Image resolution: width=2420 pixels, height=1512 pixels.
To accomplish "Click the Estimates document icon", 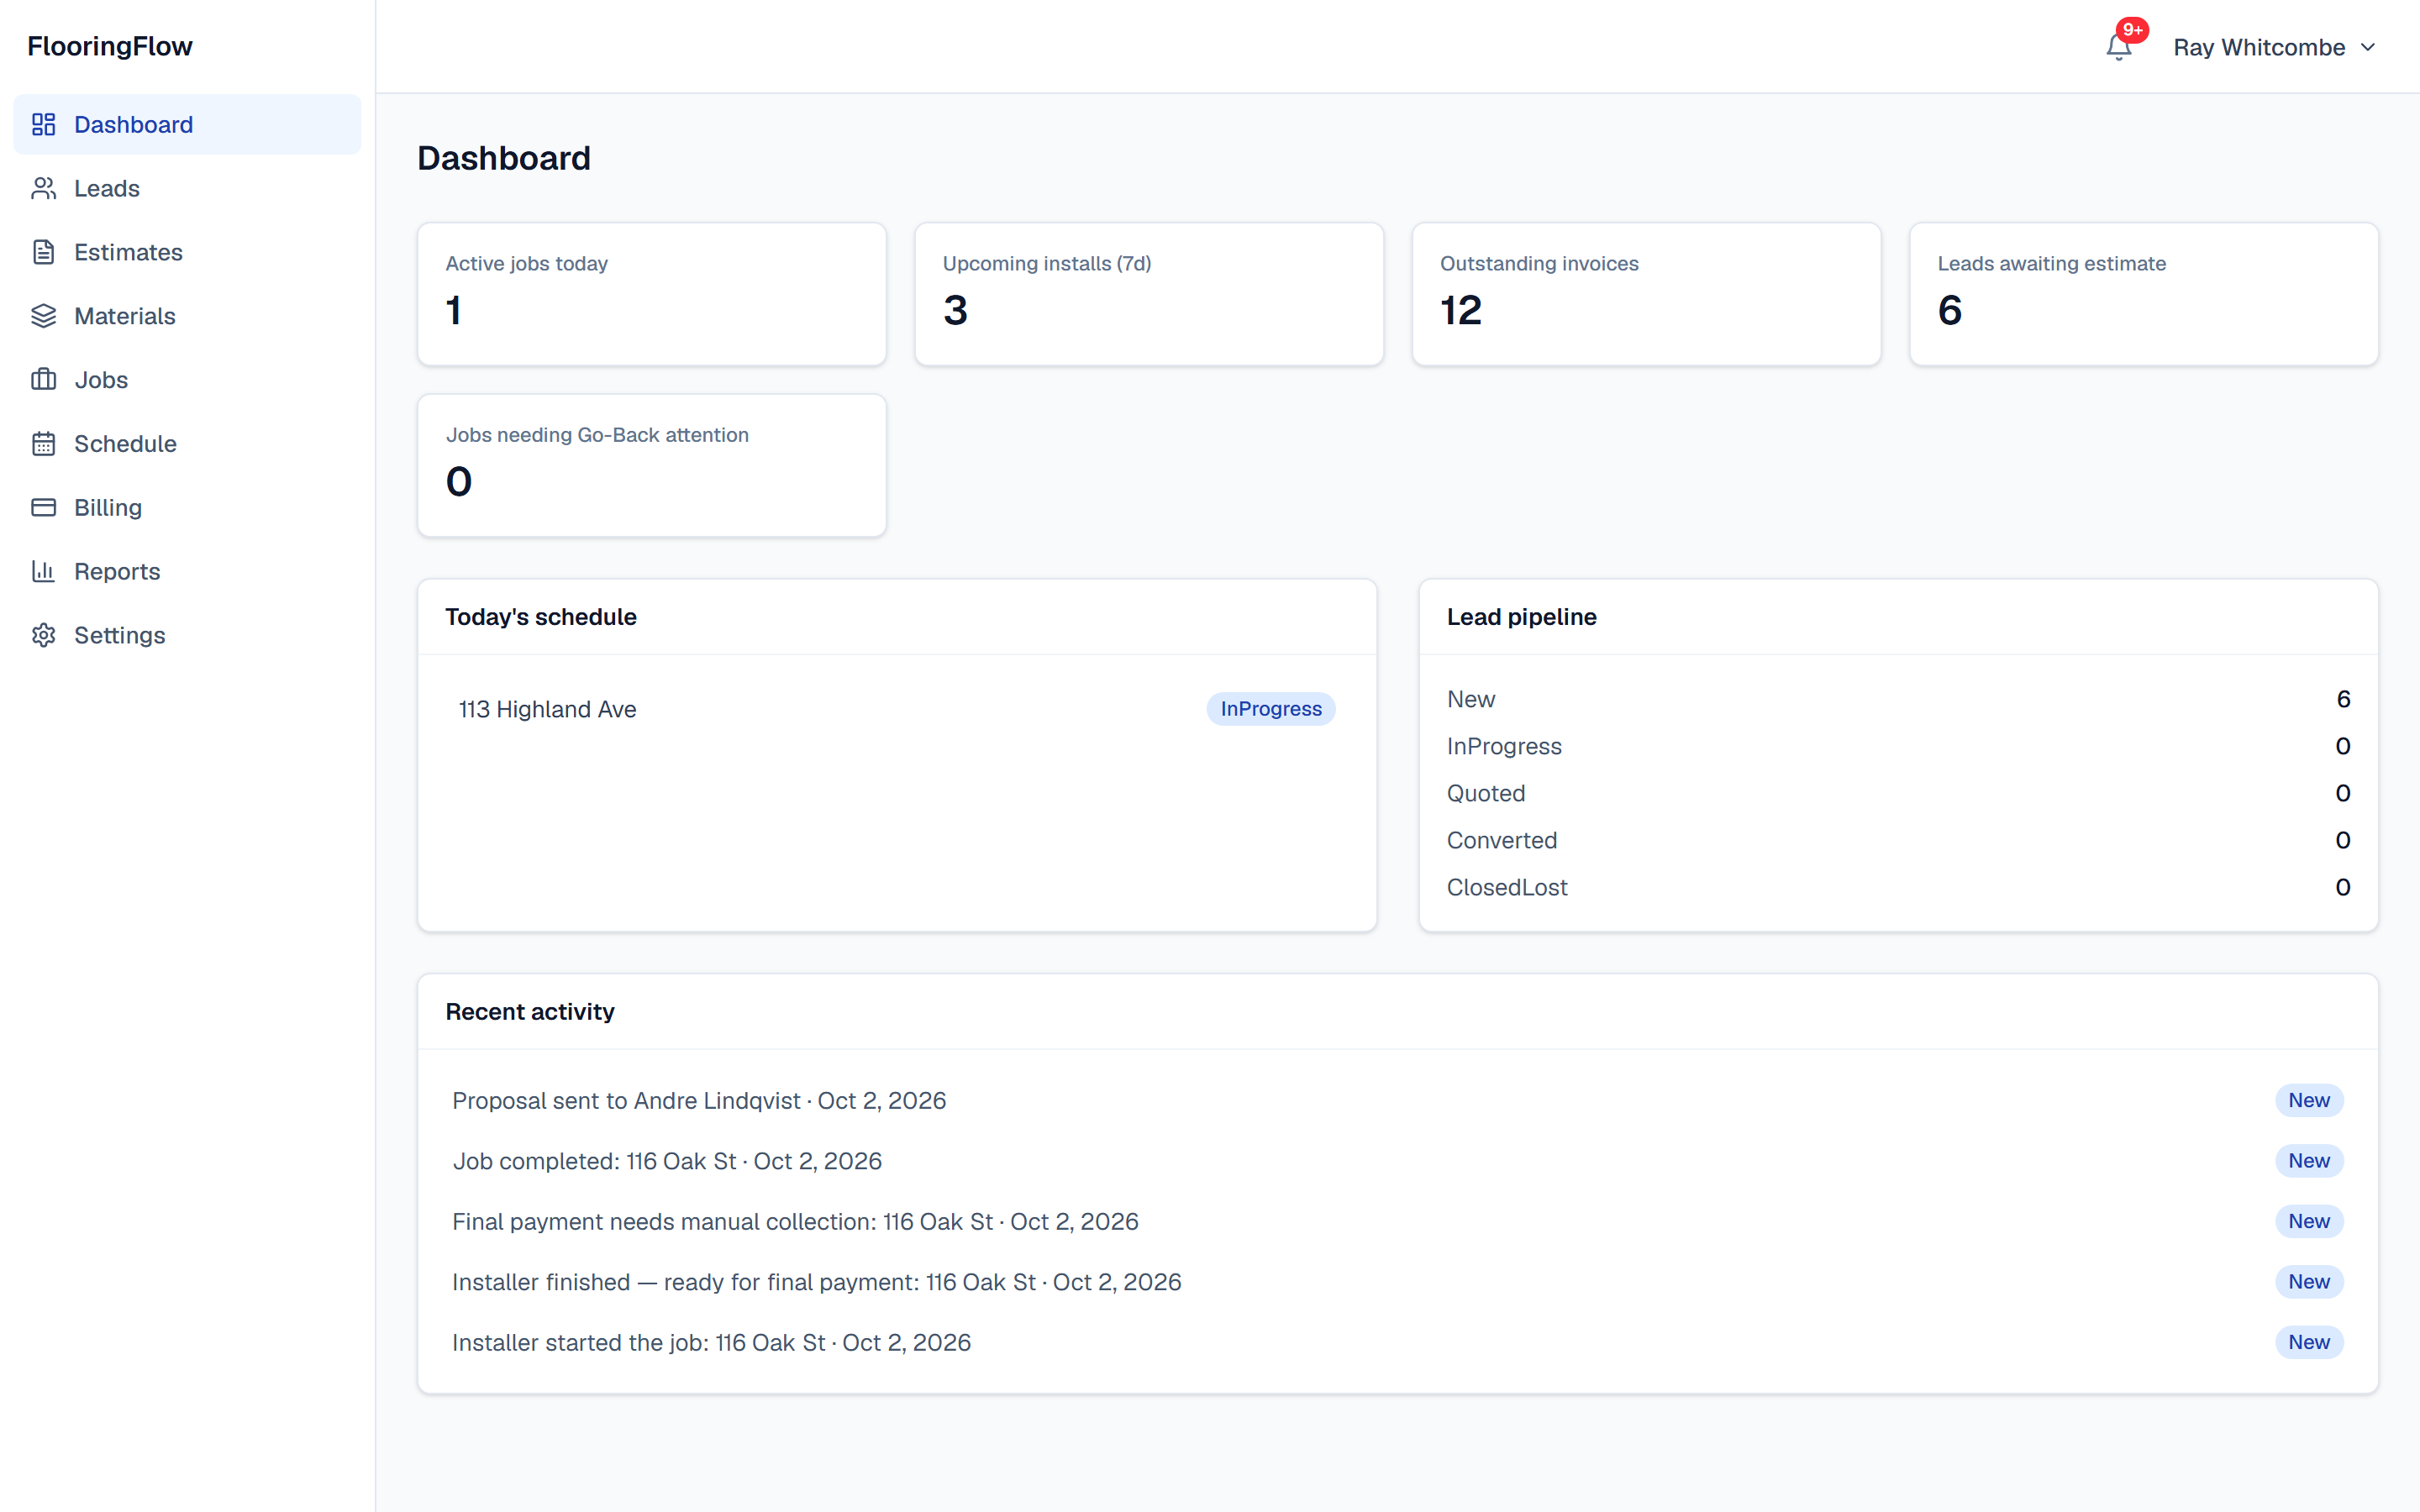I will (43, 252).
